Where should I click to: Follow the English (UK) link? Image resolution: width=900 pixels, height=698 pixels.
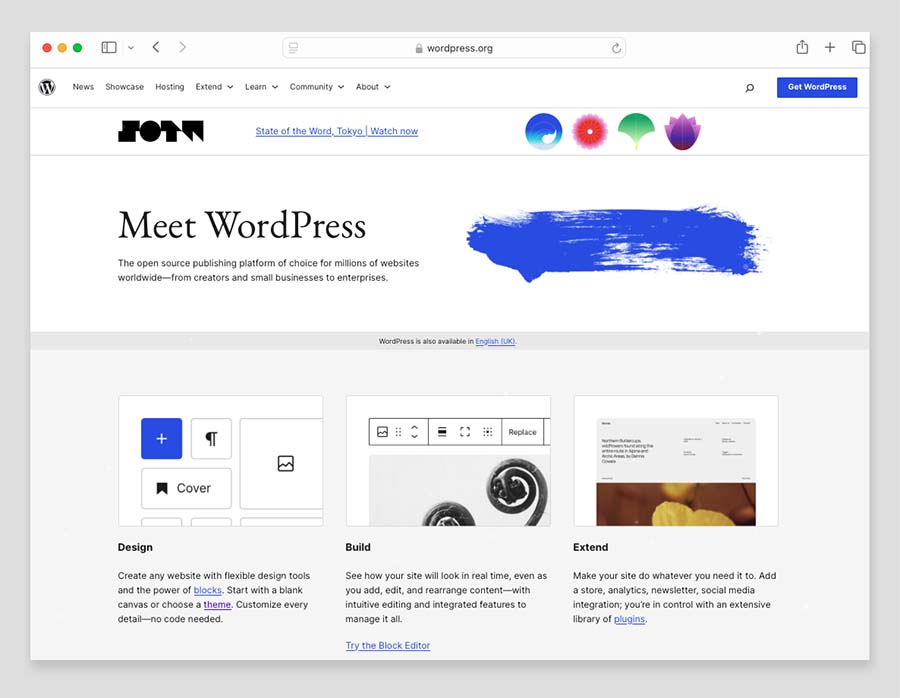pyautogui.click(x=495, y=341)
